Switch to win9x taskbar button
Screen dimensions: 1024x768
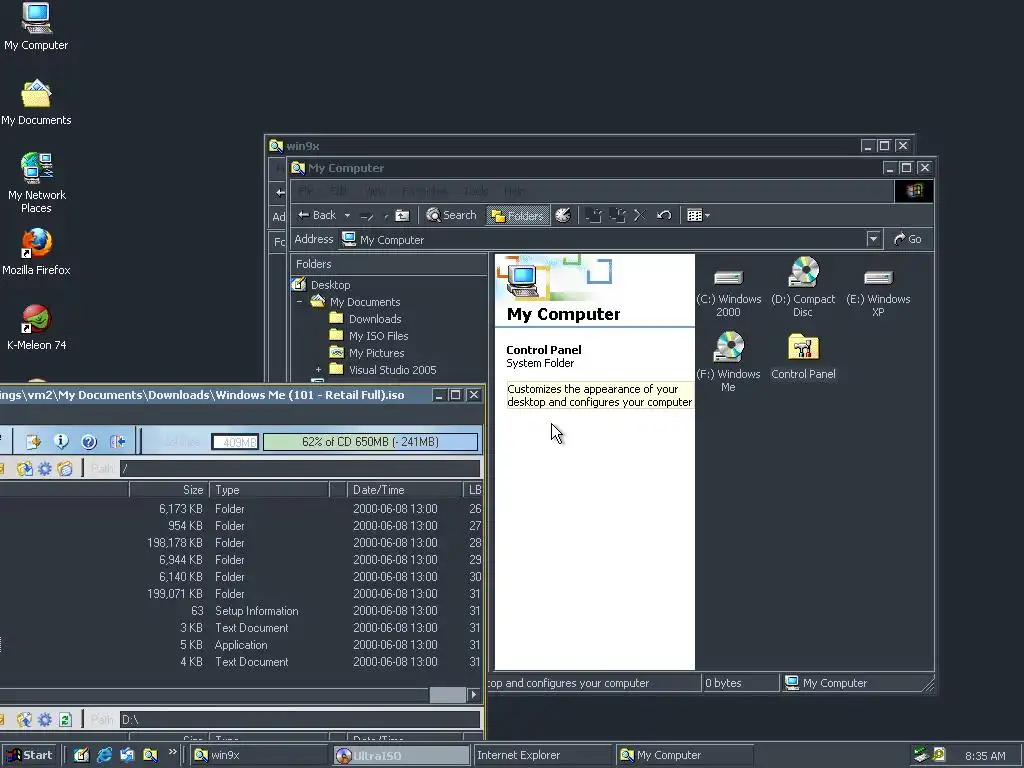[259, 755]
